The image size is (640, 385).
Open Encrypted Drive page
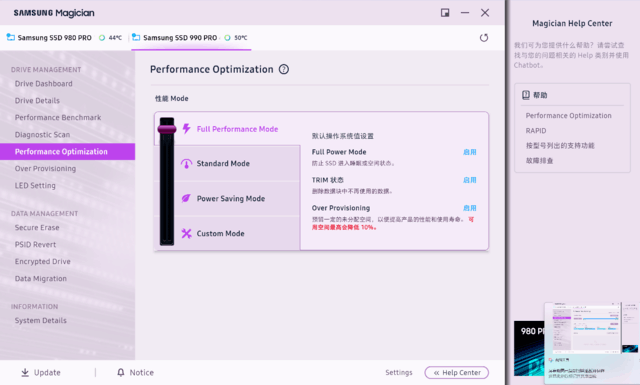[42, 262]
